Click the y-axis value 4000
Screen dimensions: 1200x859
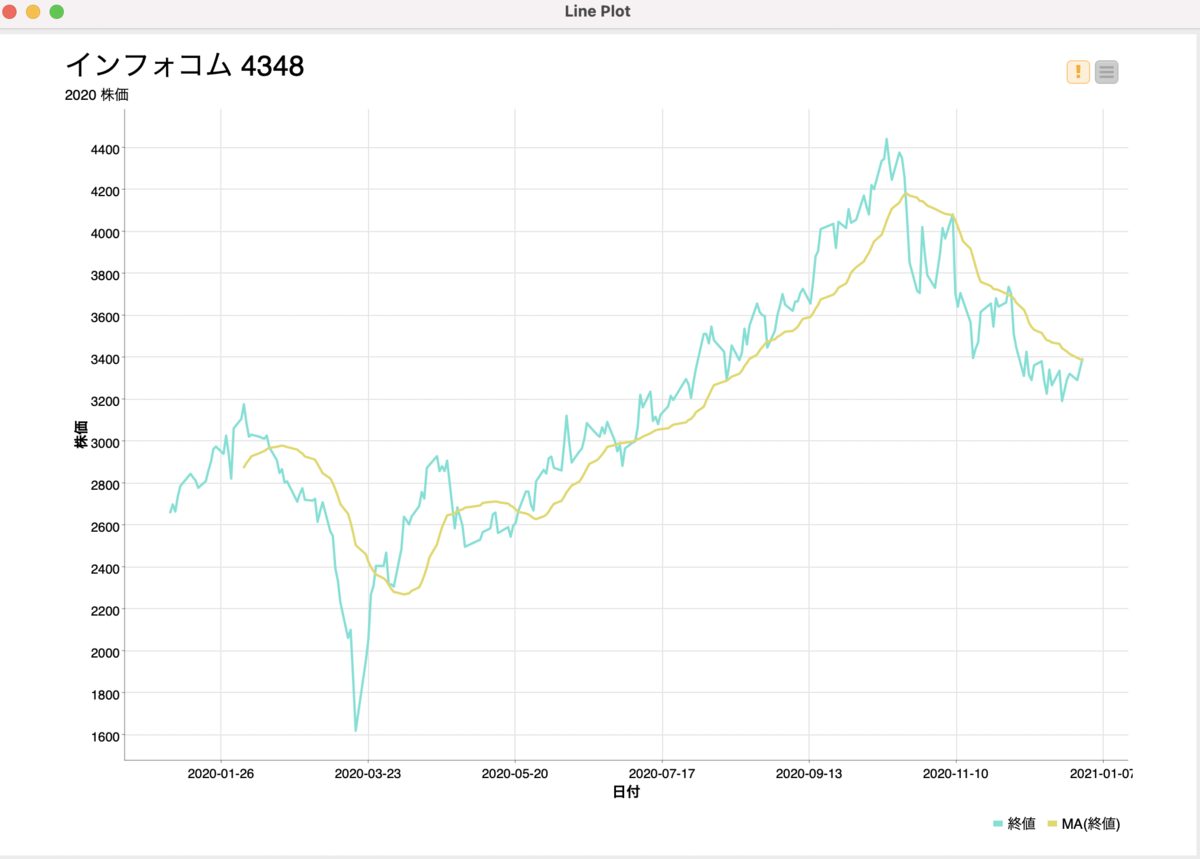[106, 233]
